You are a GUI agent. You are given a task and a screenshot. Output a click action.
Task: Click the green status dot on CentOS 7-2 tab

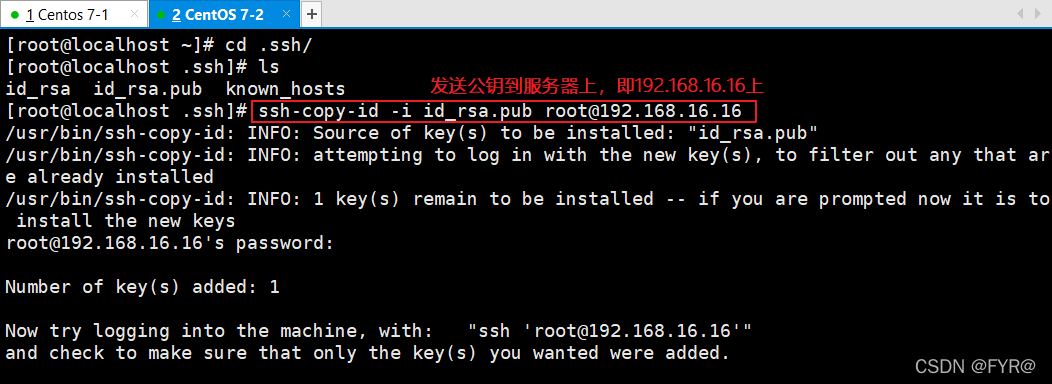tap(161, 15)
